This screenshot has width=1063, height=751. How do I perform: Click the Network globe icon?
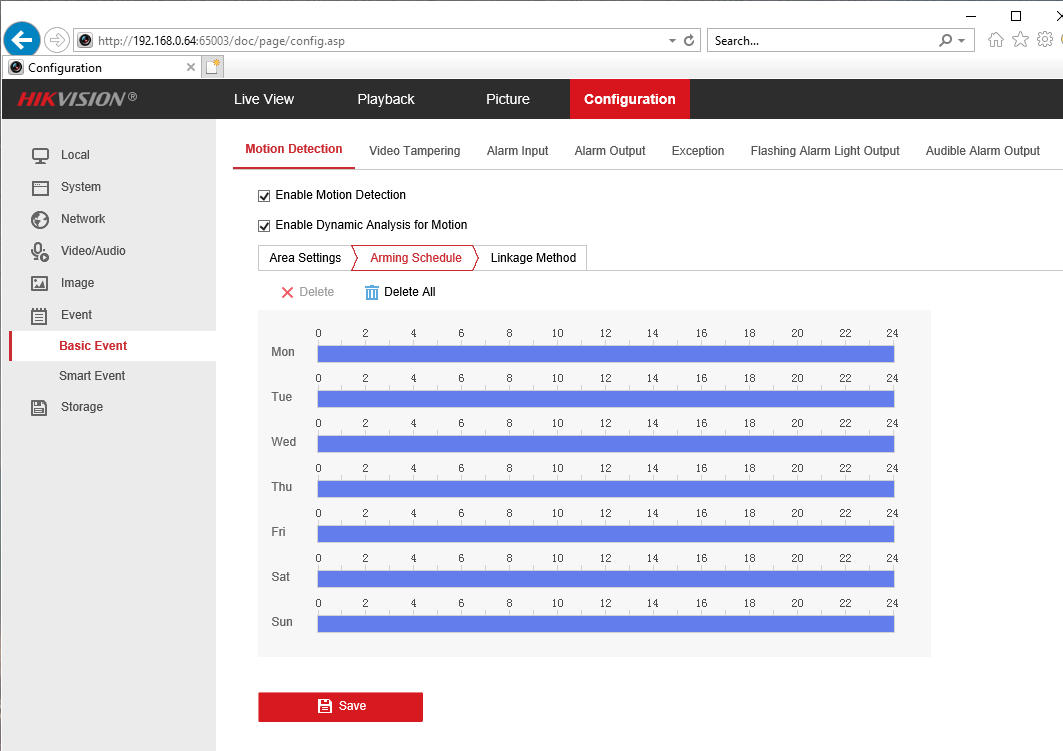click(40, 219)
